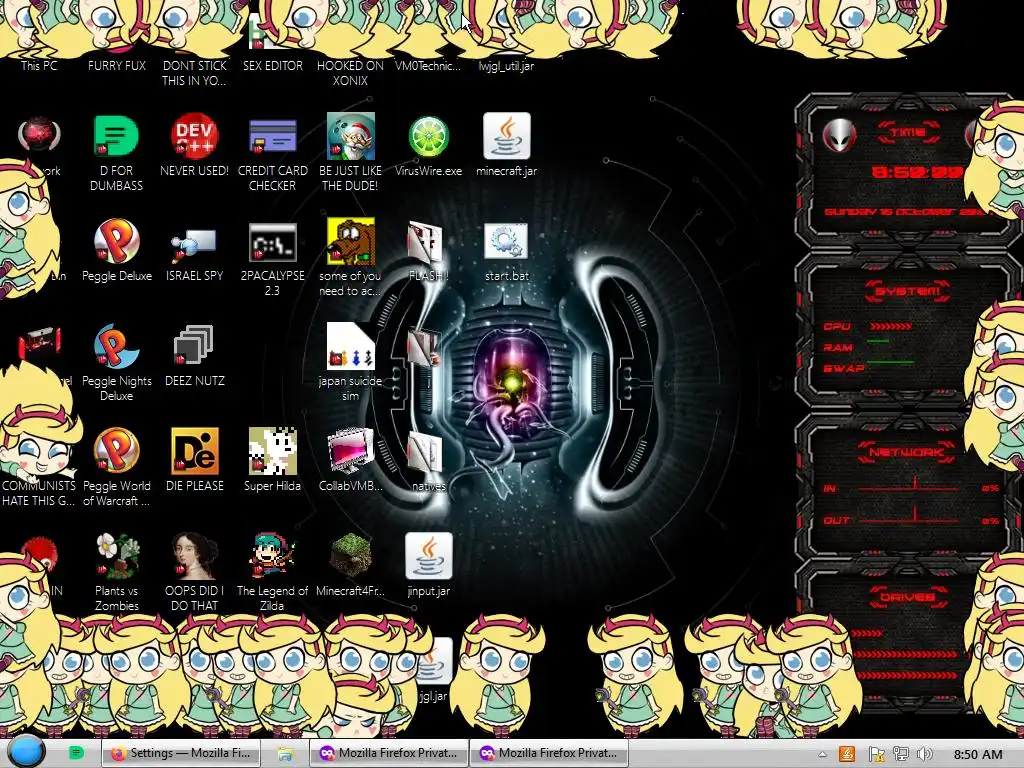Select the BE JUST LIKE THE DUDE! icon

coord(351,136)
